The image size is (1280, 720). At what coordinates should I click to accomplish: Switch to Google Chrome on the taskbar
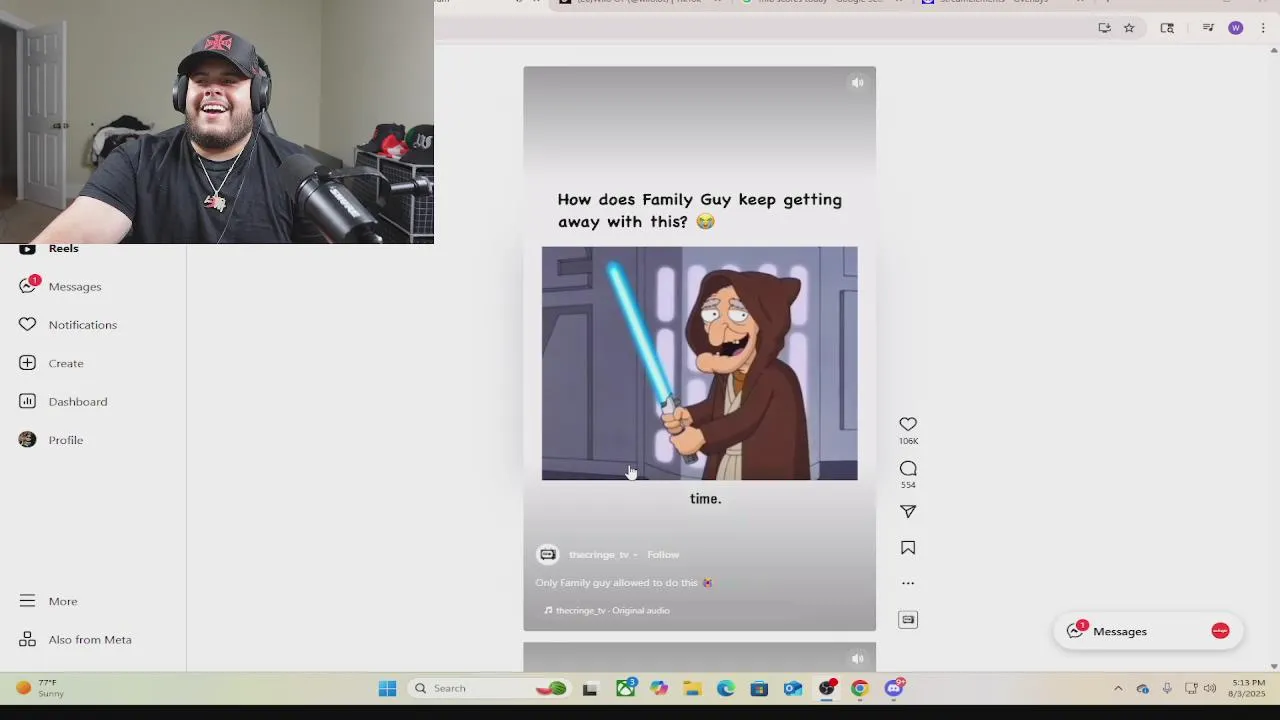point(860,688)
